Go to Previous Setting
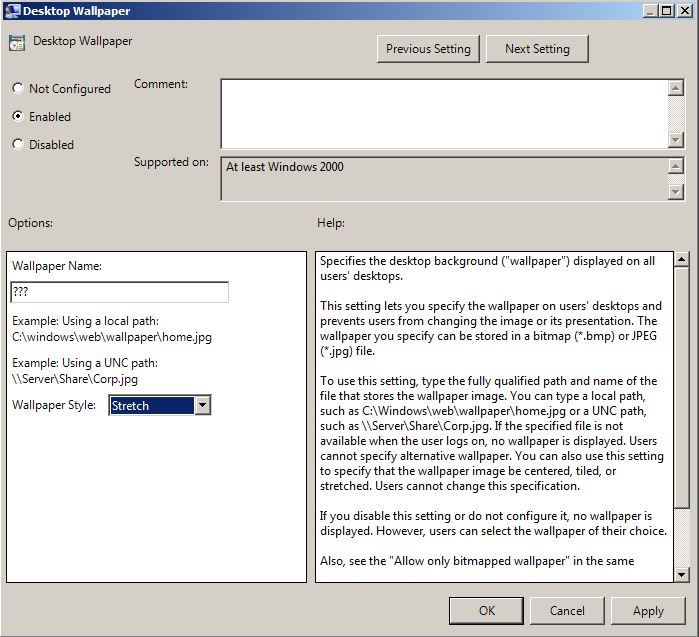This screenshot has width=699, height=637. (428, 49)
